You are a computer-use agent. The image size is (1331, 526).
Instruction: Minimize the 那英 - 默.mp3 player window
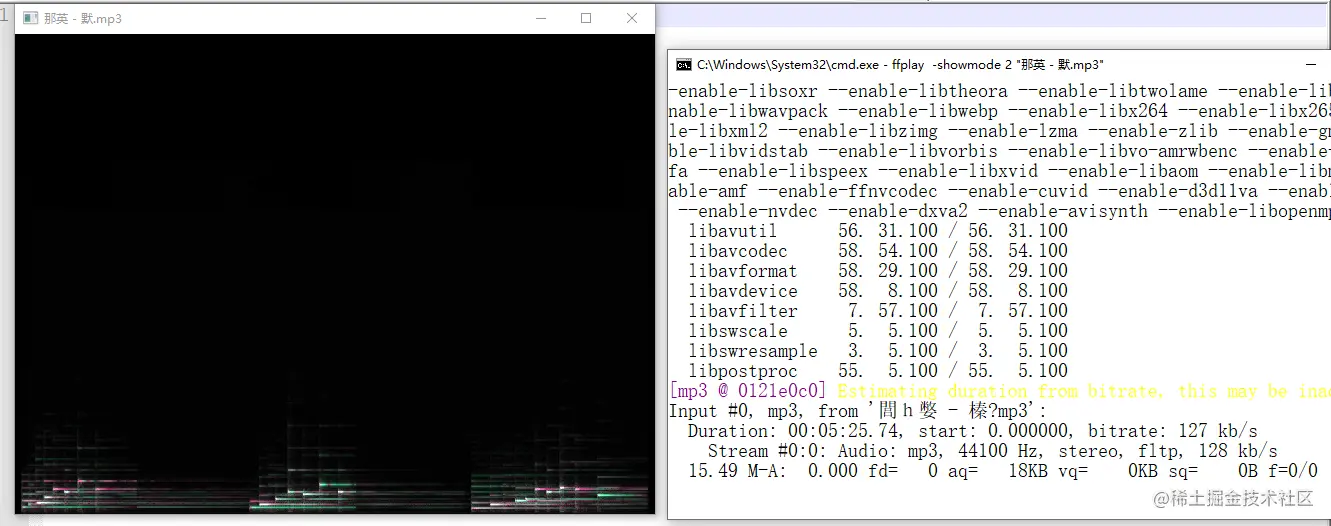tap(541, 18)
